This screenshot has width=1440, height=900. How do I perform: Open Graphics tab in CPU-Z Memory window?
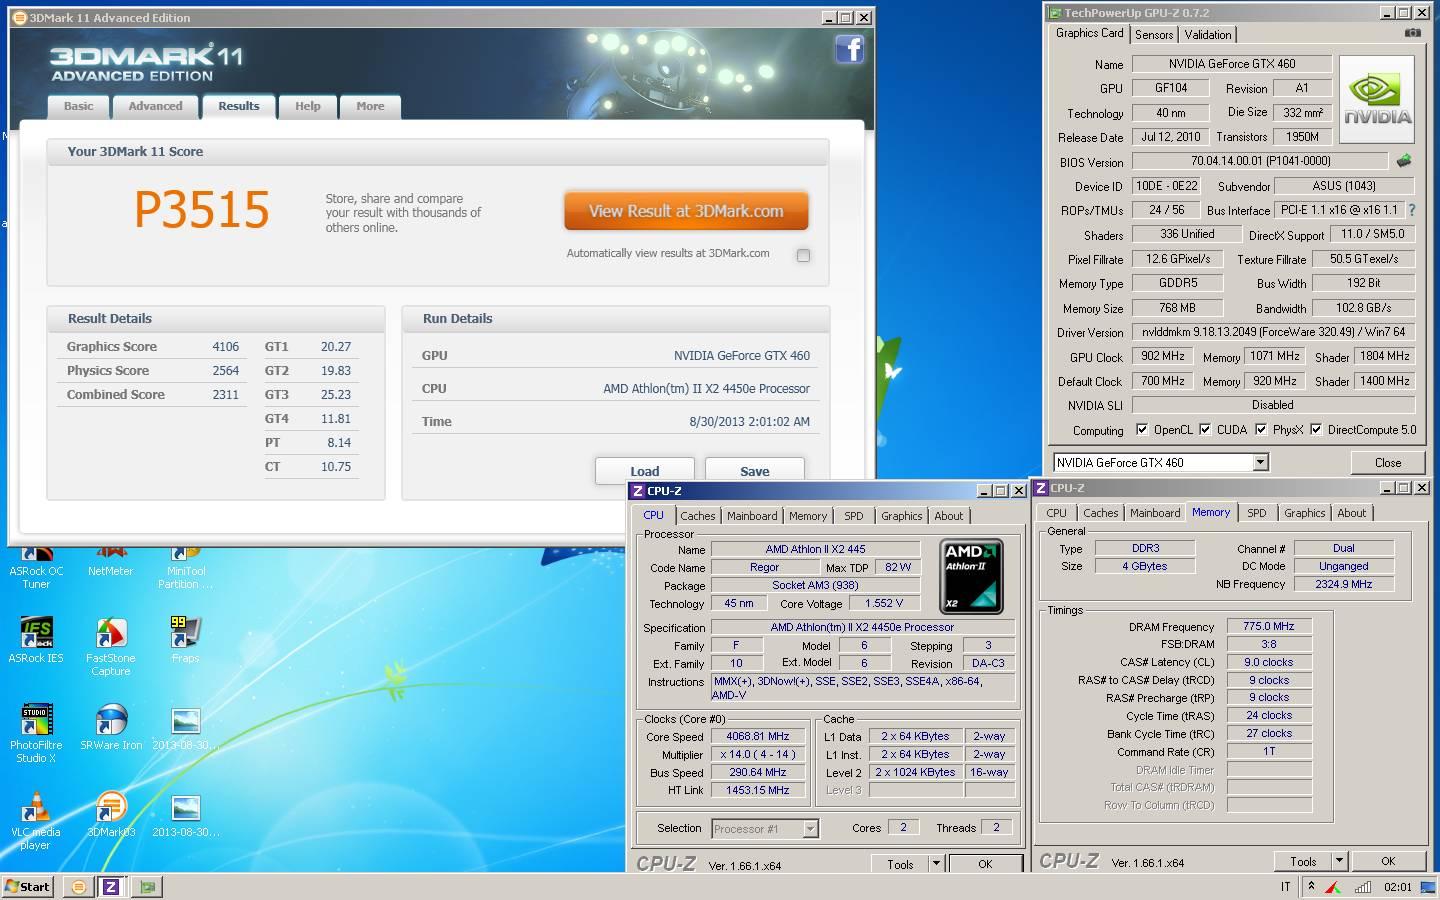[x=1304, y=513]
